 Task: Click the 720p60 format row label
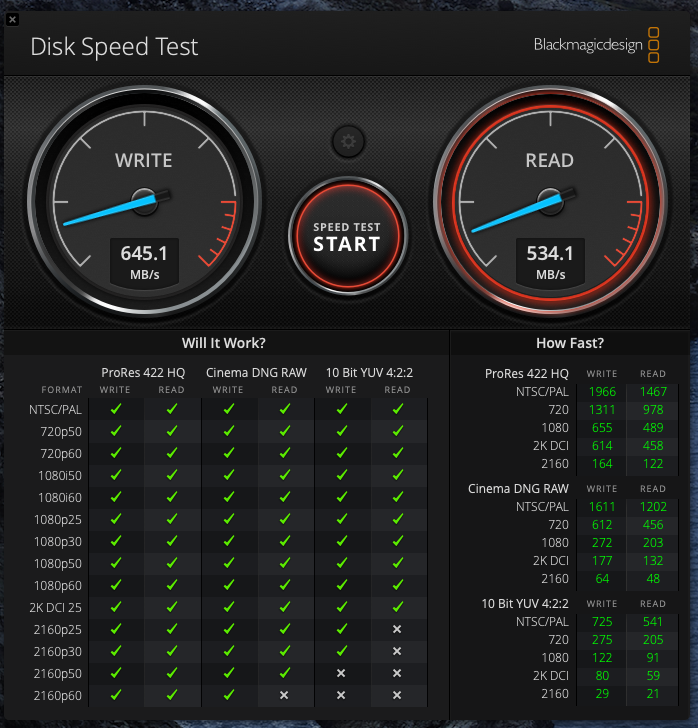pos(61,454)
